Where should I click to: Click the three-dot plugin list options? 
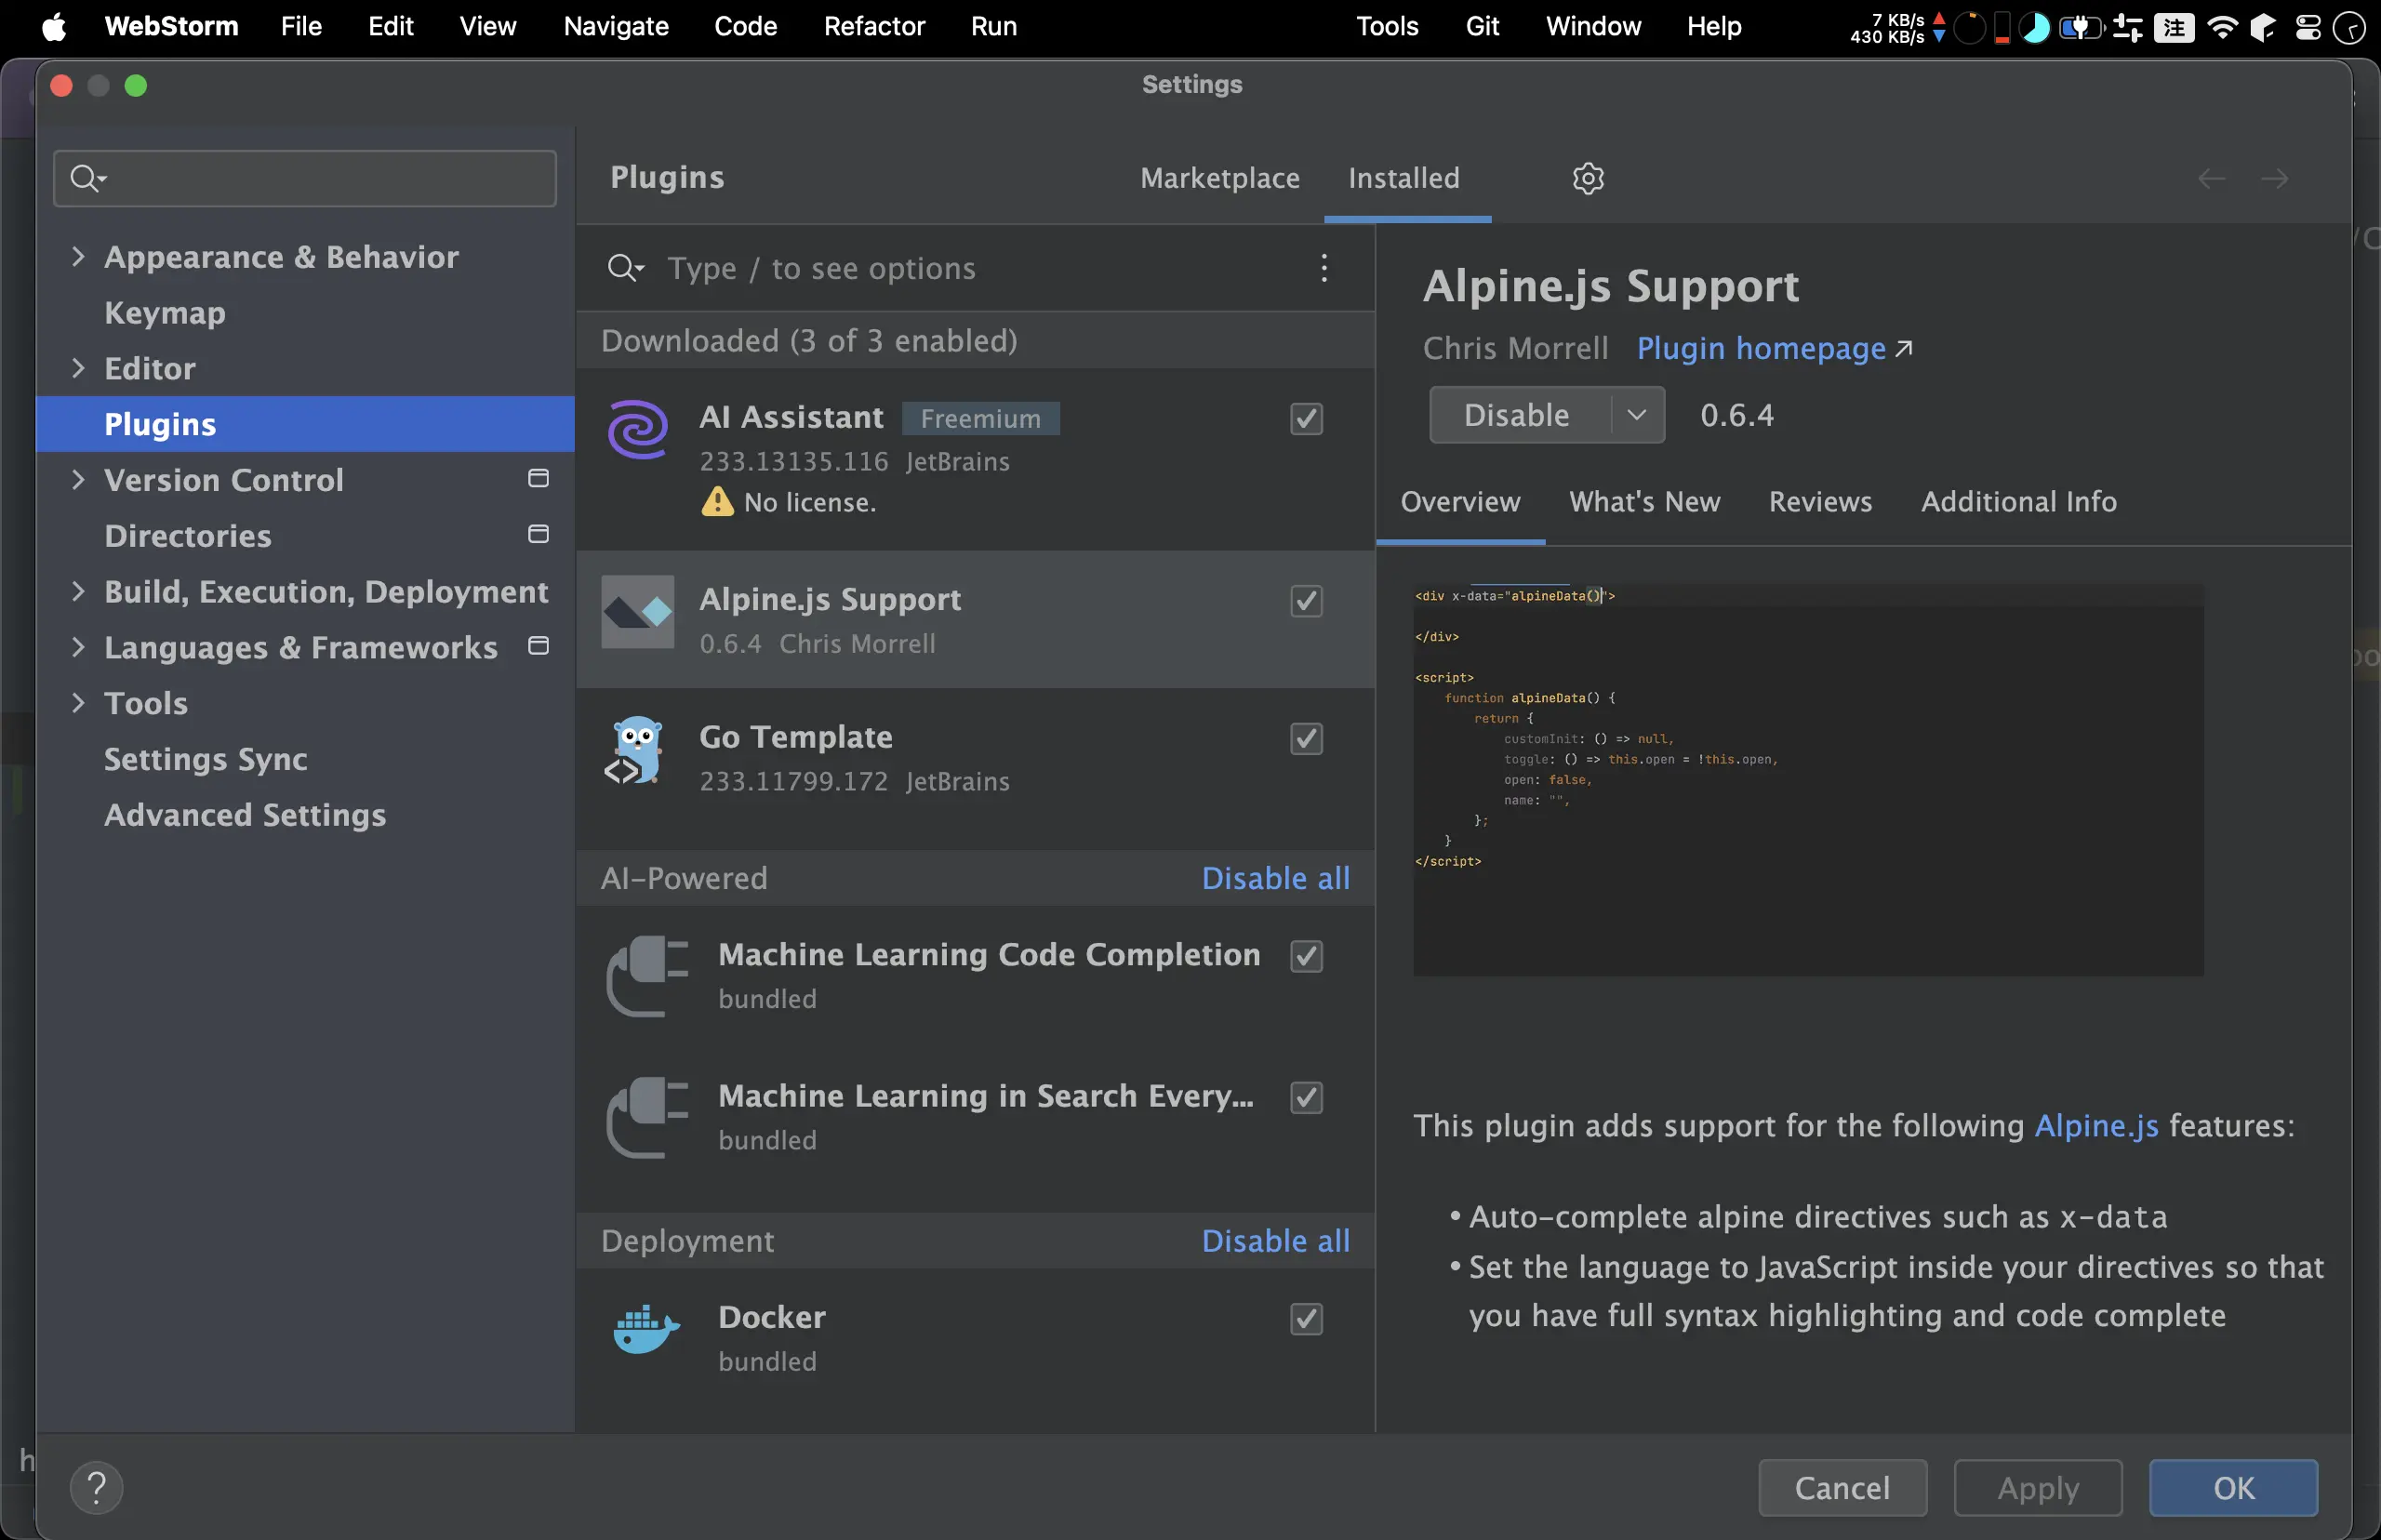1324,267
